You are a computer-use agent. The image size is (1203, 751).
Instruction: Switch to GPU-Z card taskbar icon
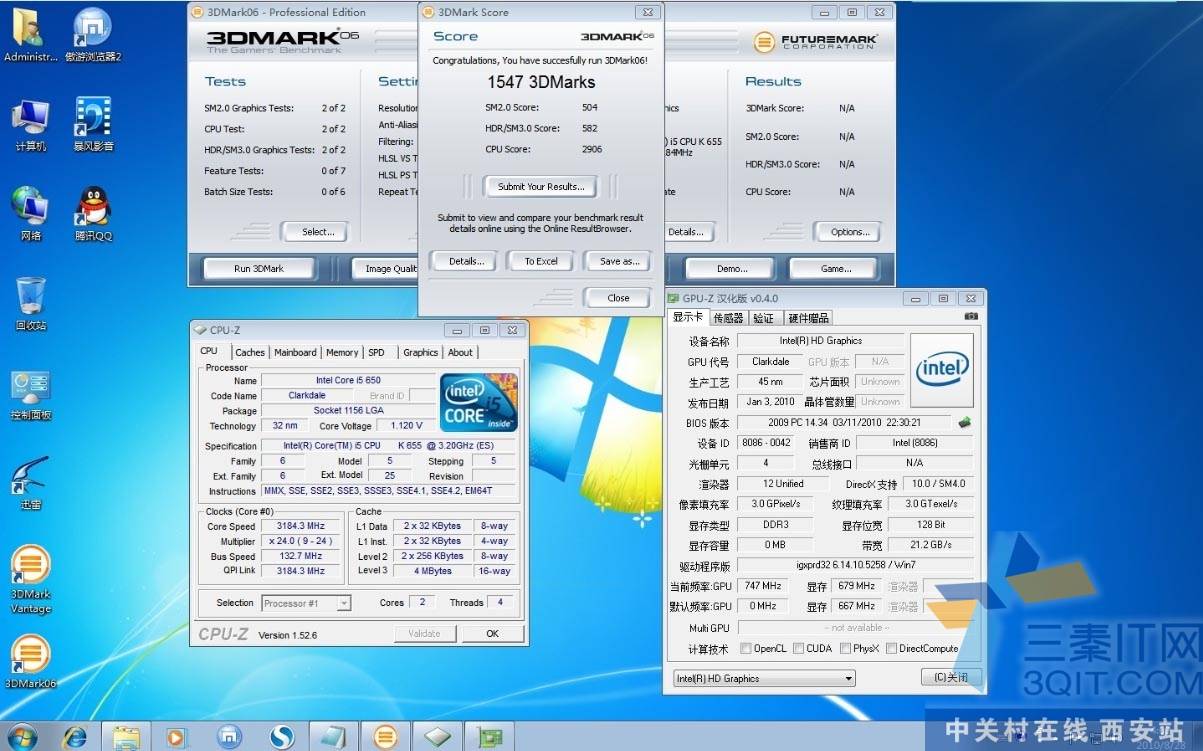pyautogui.click(x=489, y=738)
